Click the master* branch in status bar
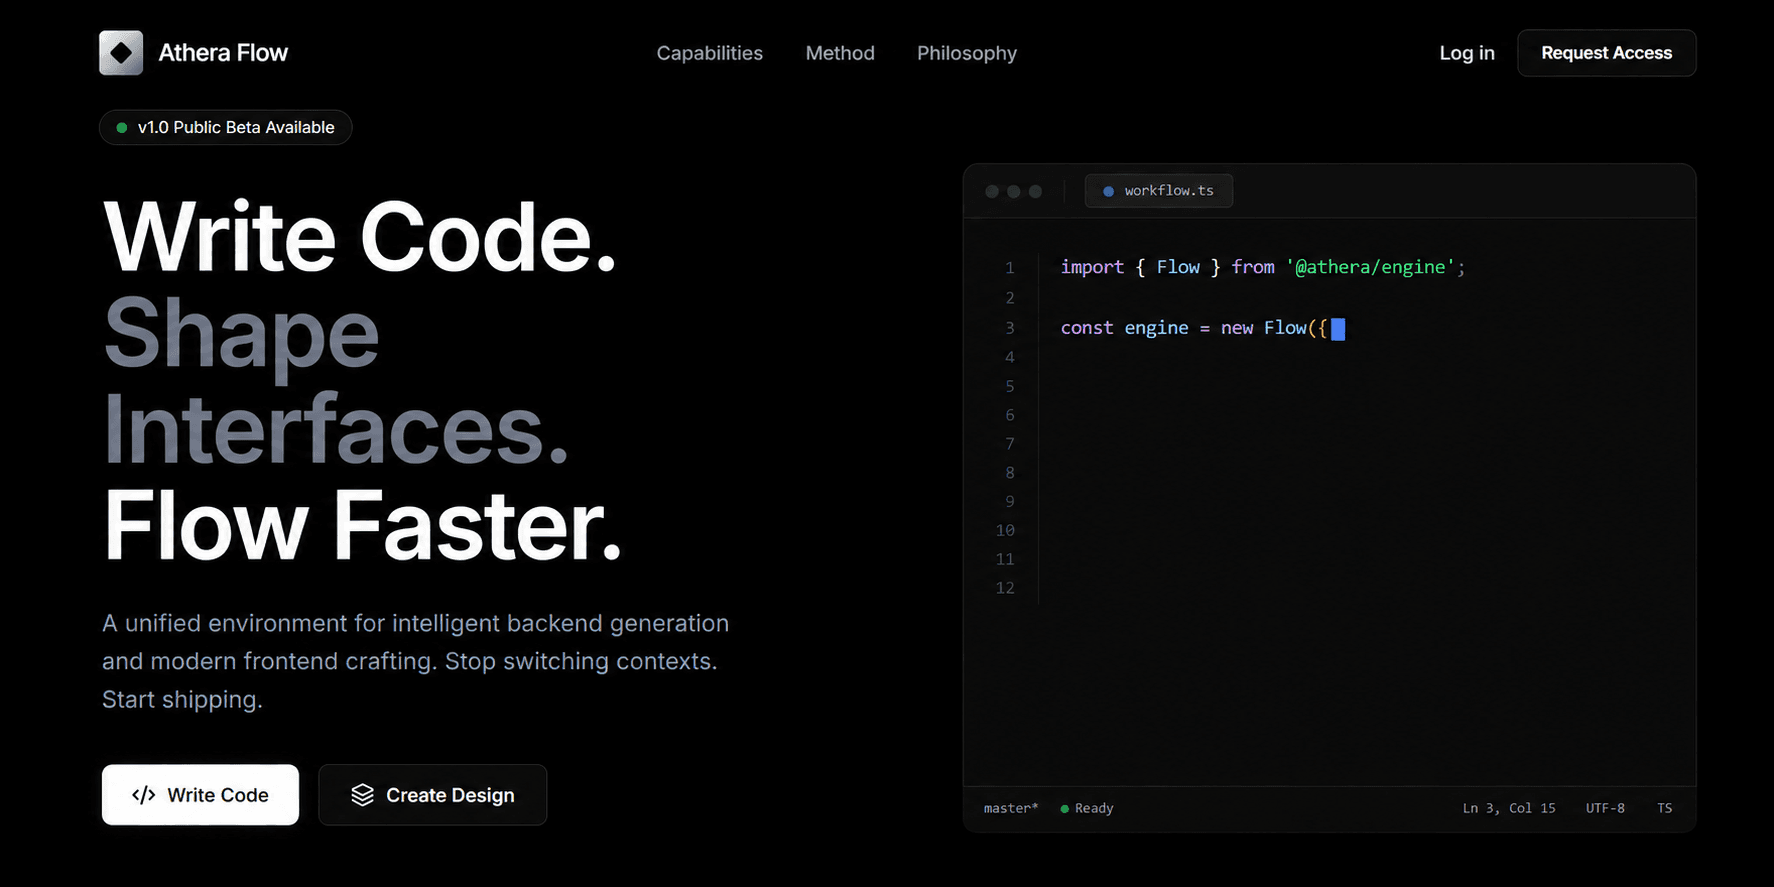 (1011, 808)
